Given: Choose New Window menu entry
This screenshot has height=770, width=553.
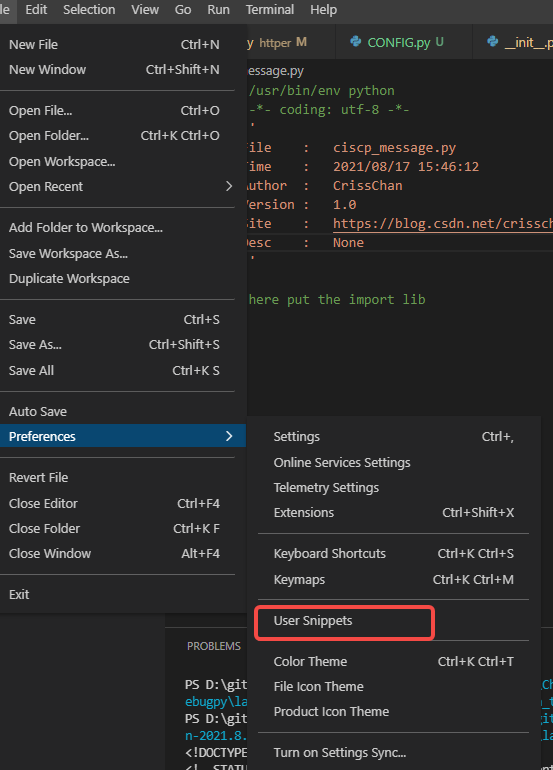Looking at the screenshot, I should [117, 70].
